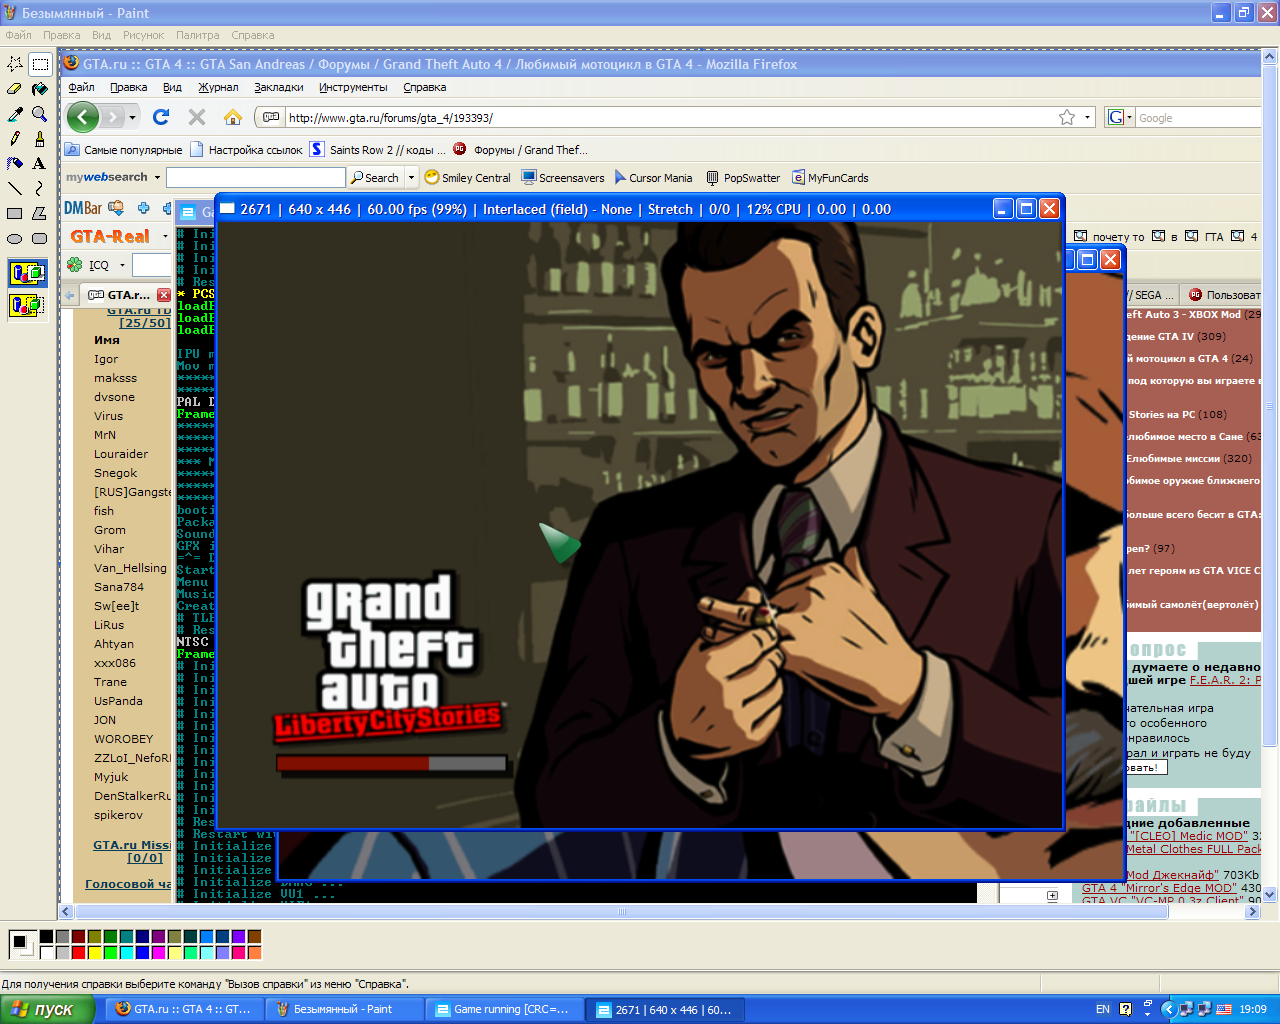Choose the Ellipse shape tool
The width and height of the screenshot is (1280, 1024).
15,238
